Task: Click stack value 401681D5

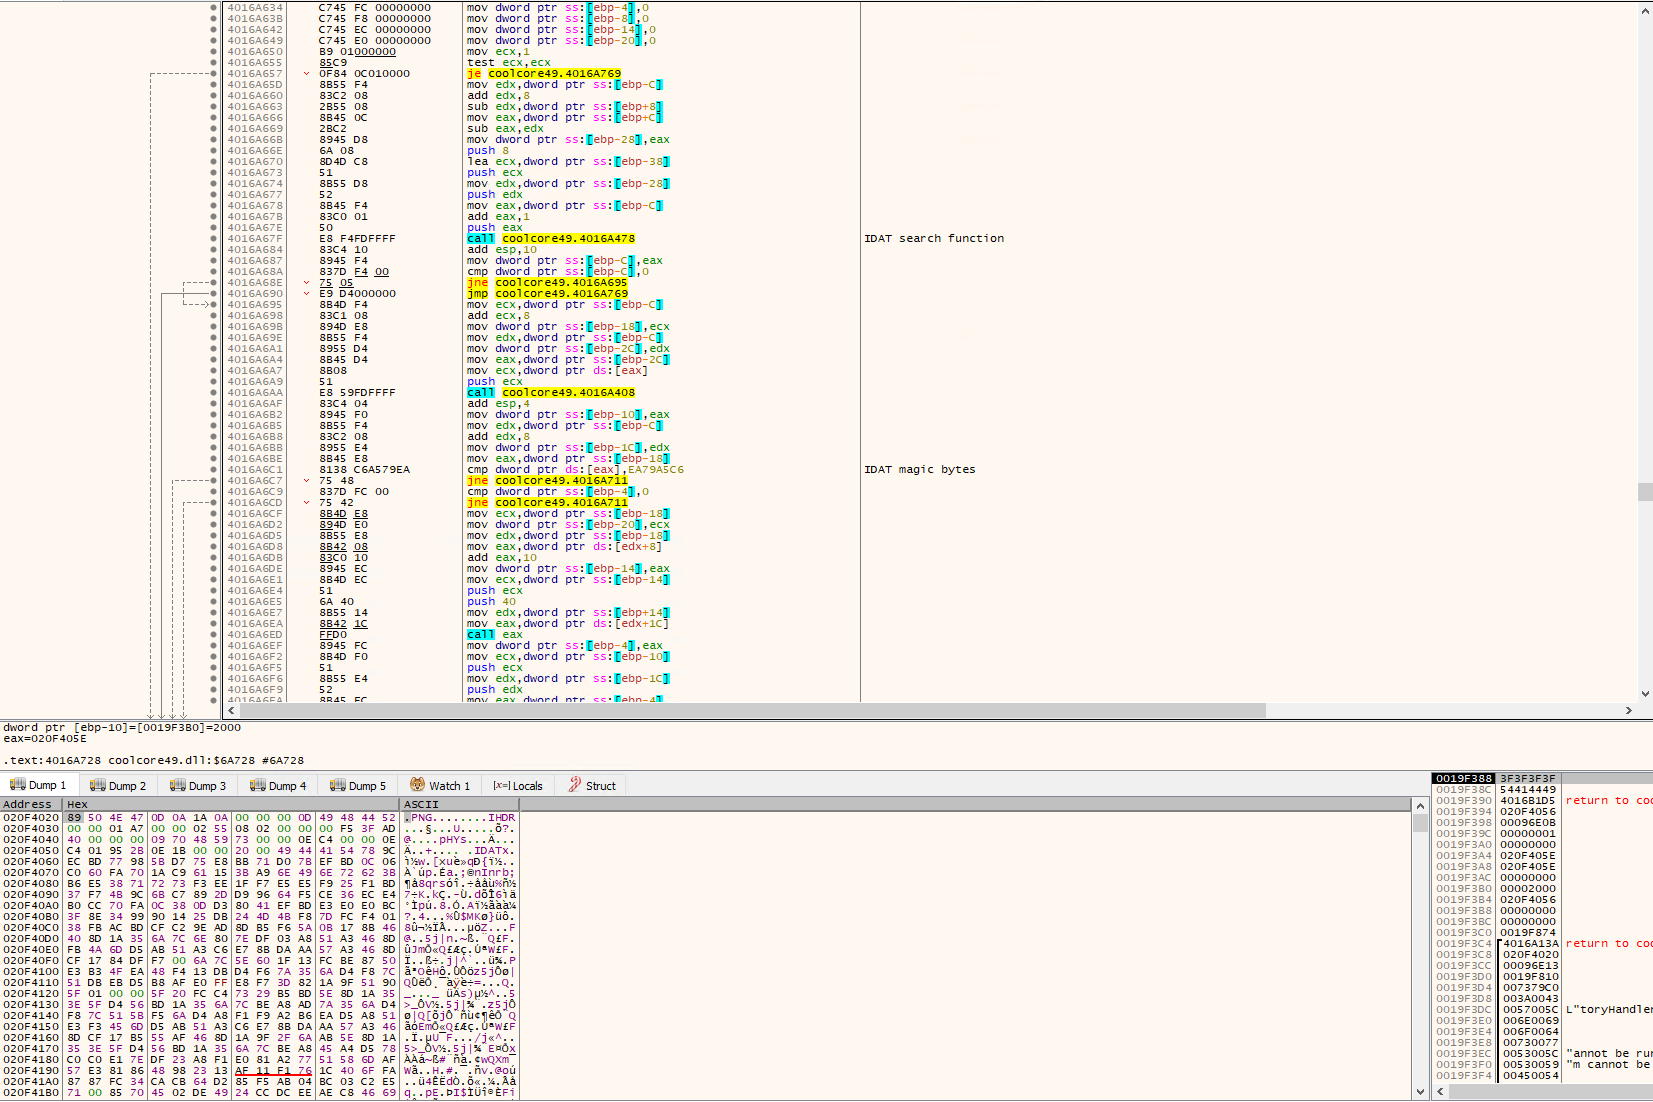Action: tap(1528, 800)
